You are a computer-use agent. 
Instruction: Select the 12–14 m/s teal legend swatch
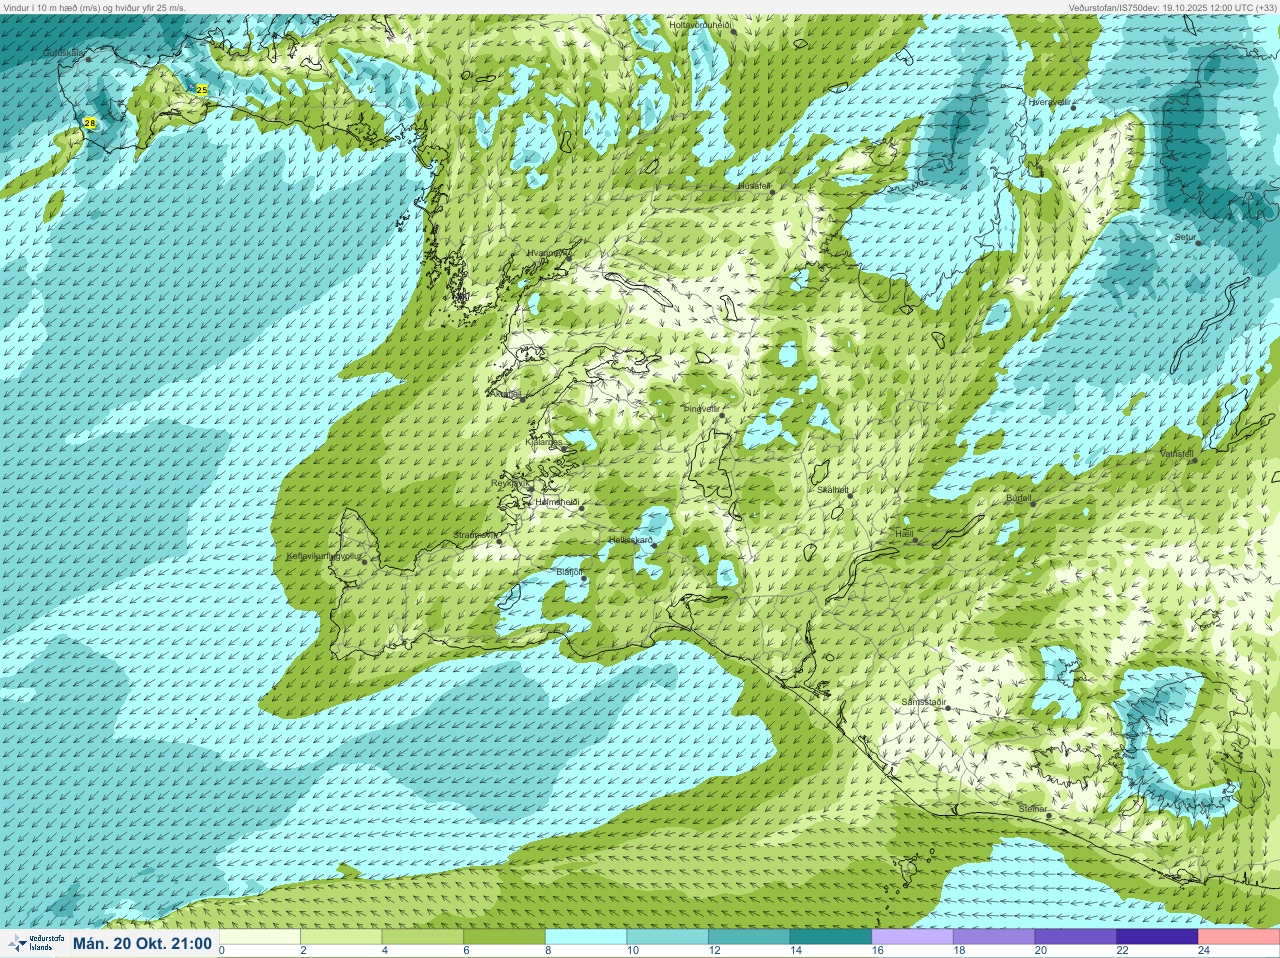(x=750, y=937)
